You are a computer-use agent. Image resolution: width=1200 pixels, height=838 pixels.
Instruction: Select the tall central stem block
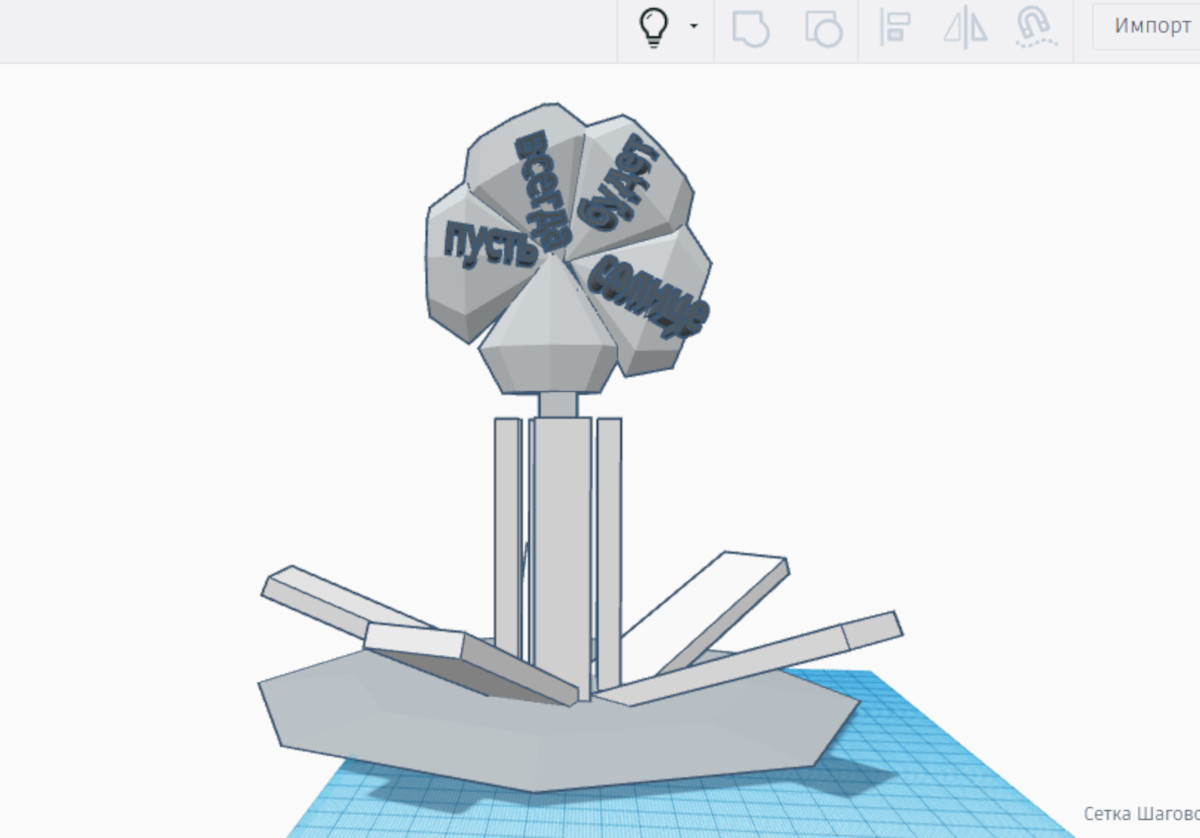[x=560, y=540]
